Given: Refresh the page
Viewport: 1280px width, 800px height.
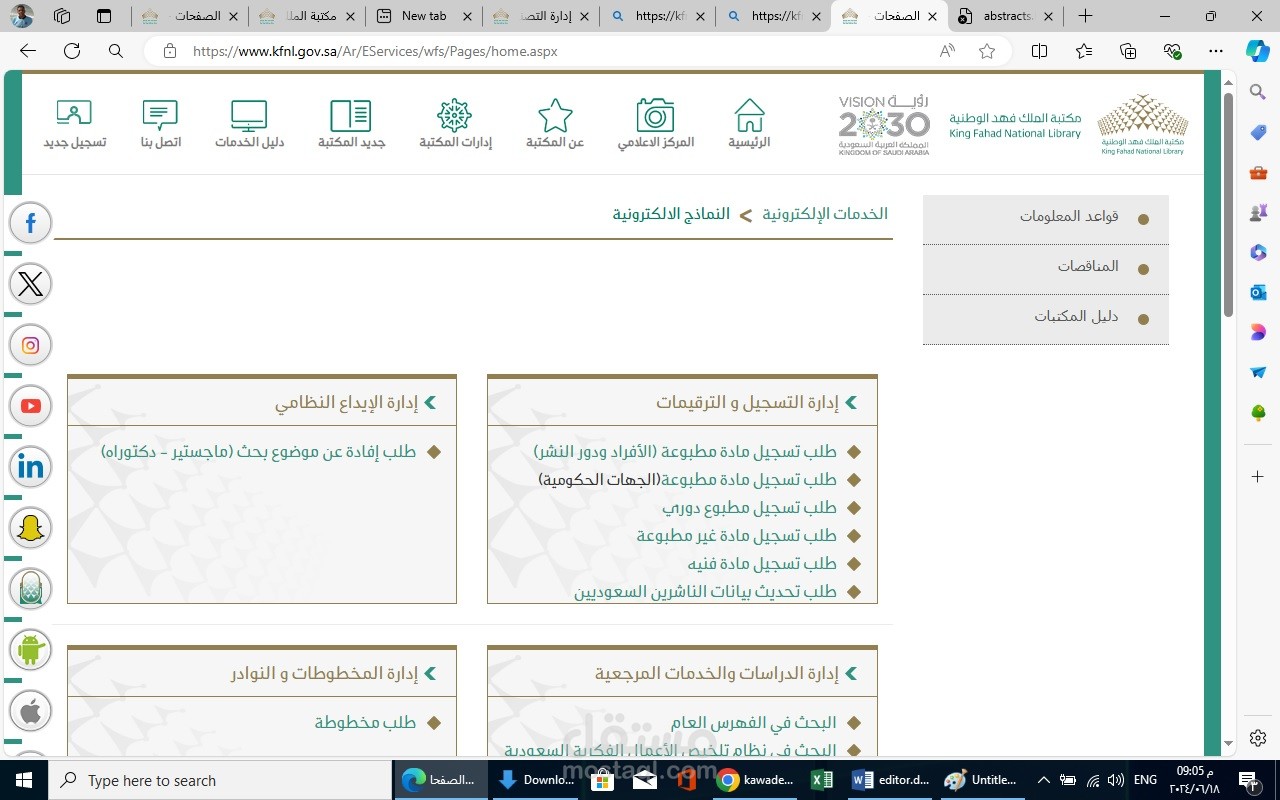Looking at the screenshot, I should pos(72,51).
